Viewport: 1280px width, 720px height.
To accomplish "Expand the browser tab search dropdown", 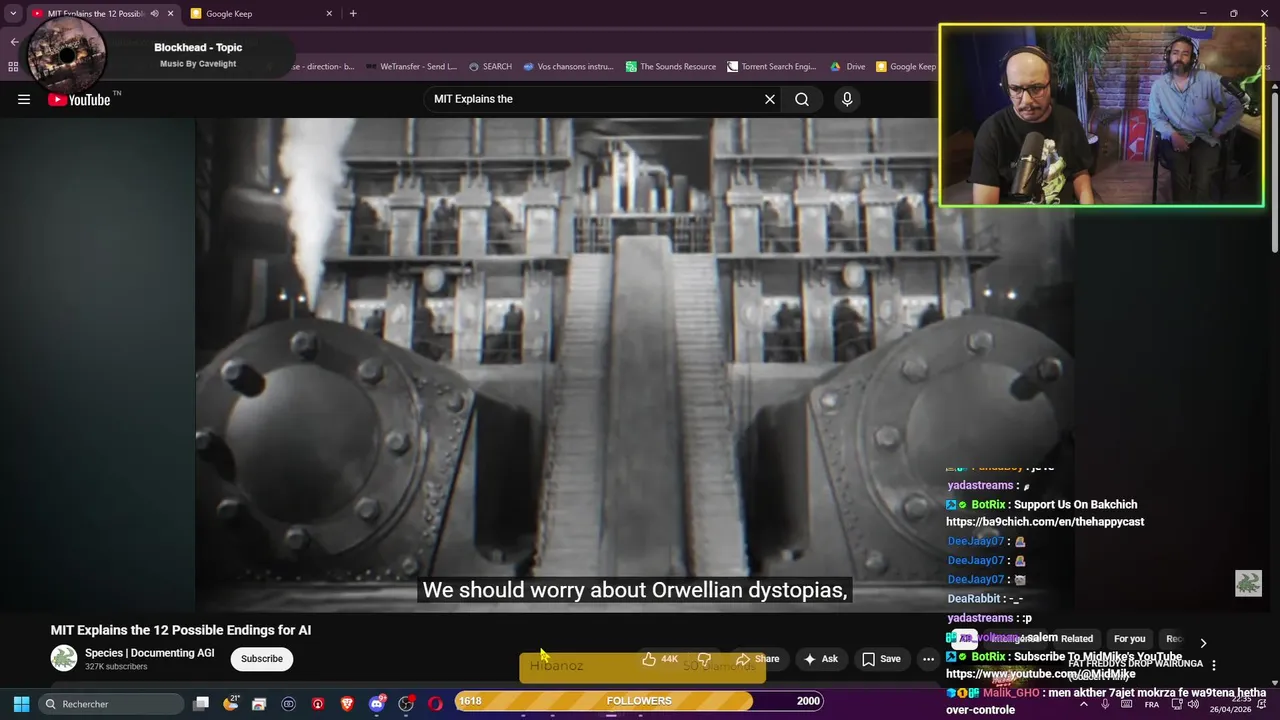I will 13,14.
